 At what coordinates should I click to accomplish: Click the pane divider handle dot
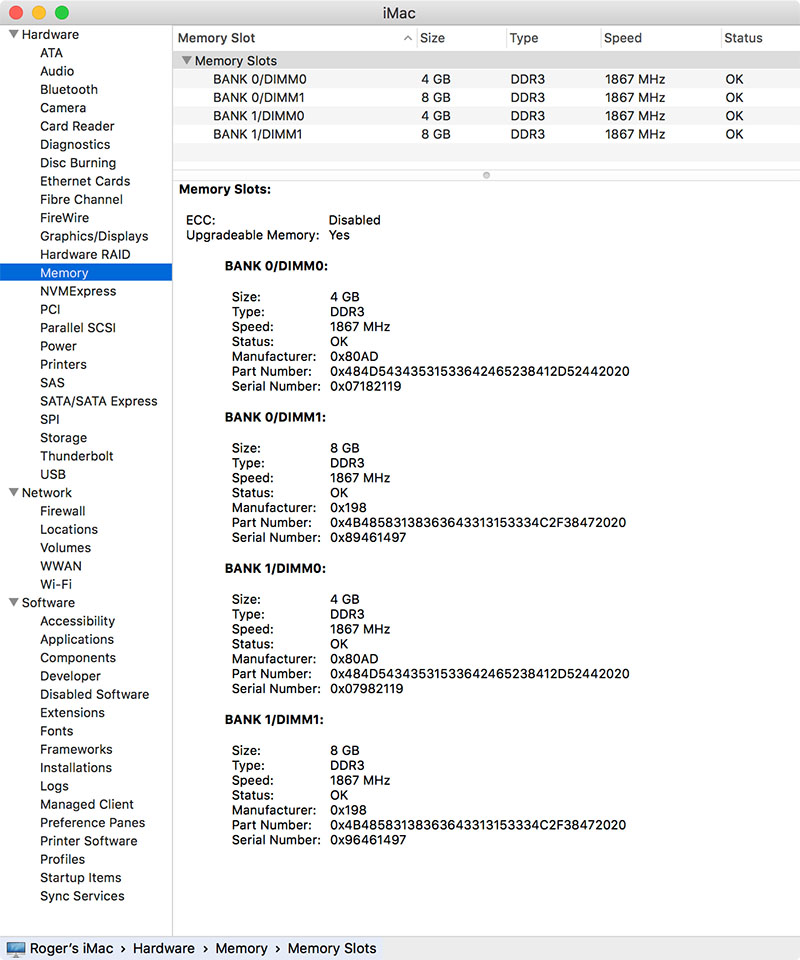point(487,175)
